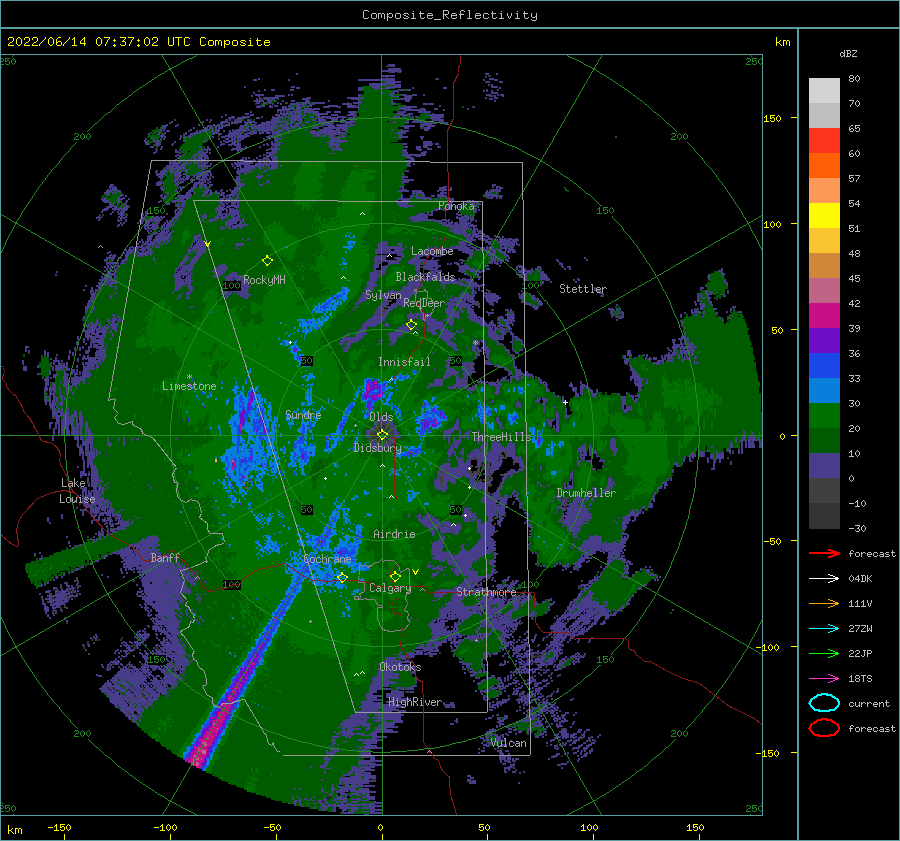Click the Vulcan label
The height and width of the screenshot is (841, 900).
tap(509, 743)
